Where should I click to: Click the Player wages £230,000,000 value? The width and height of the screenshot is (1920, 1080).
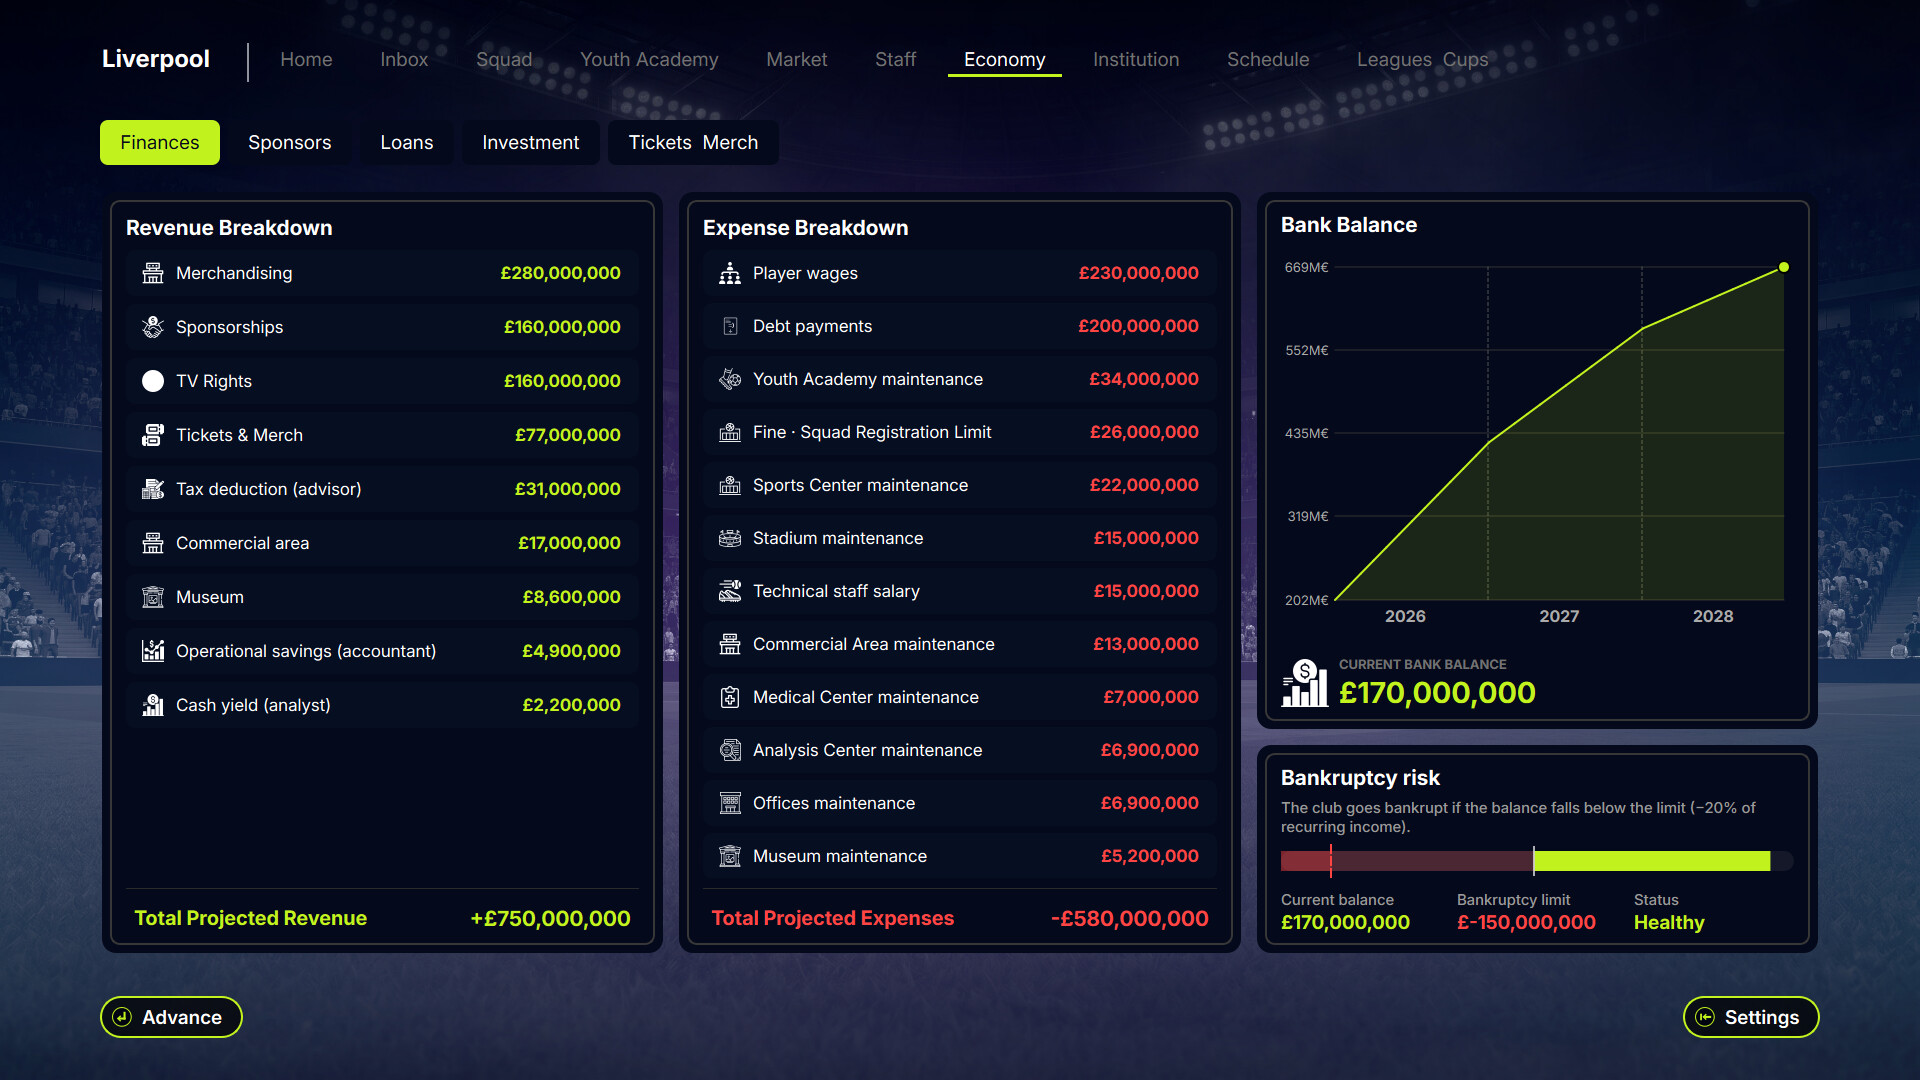(x=1138, y=273)
